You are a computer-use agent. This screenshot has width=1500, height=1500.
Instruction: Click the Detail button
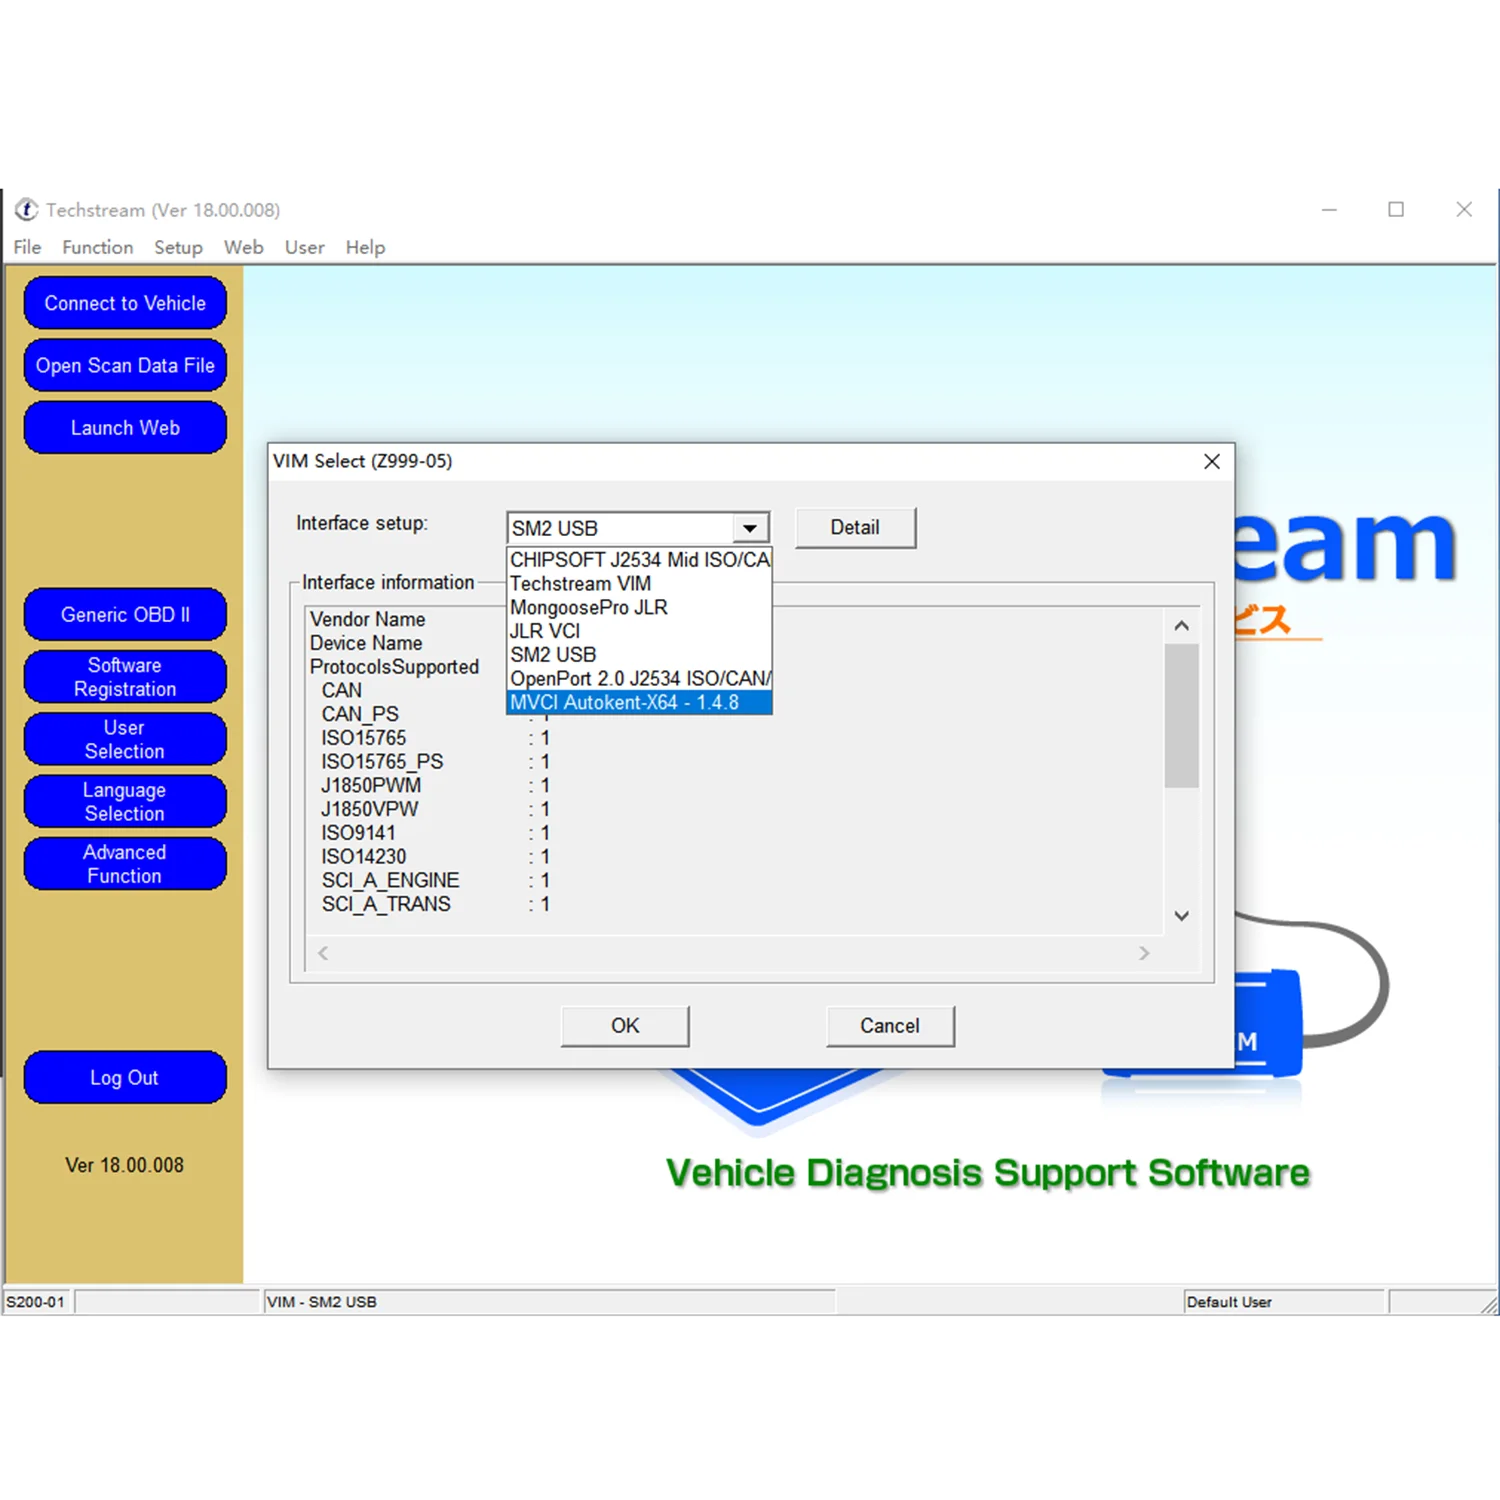coord(855,528)
